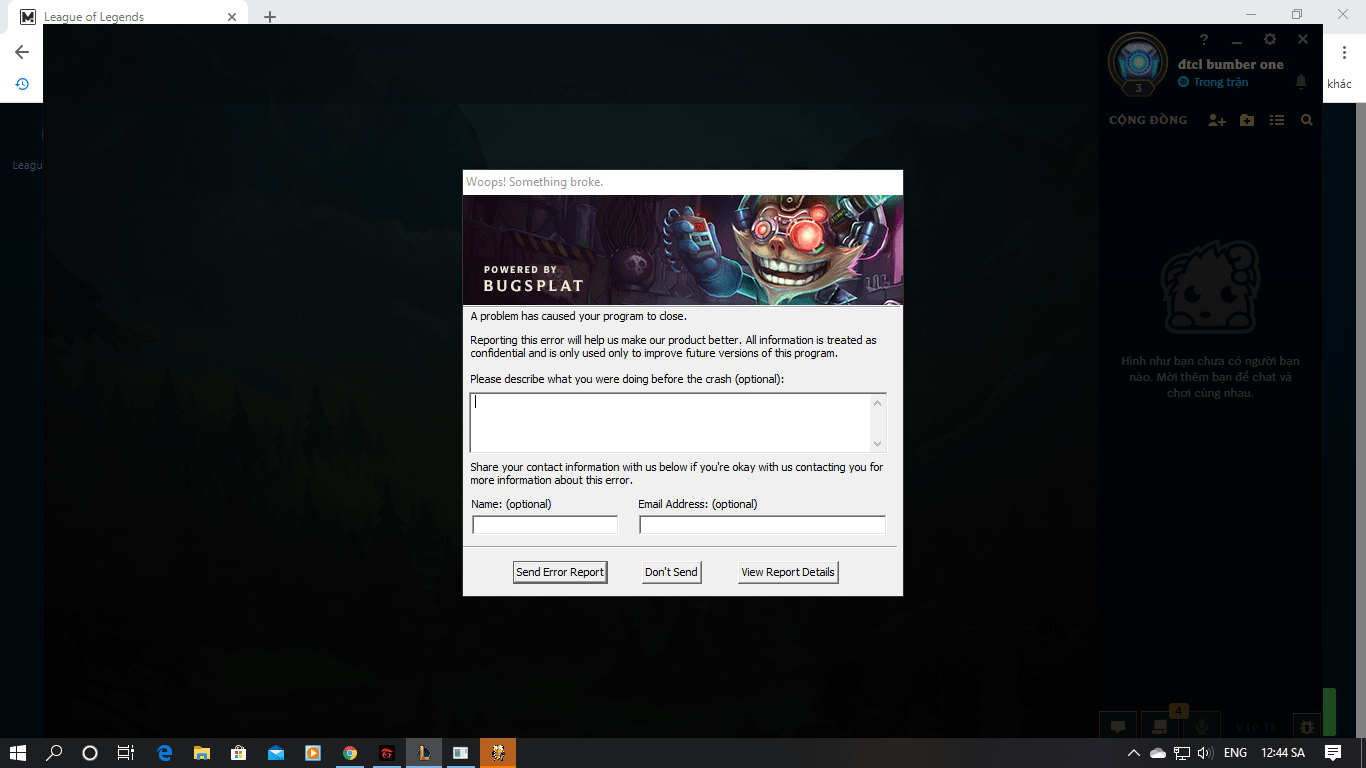Image resolution: width=1366 pixels, height=768 pixels.
Task: Launch Microsoft Edge from taskbar
Action: (165, 753)
